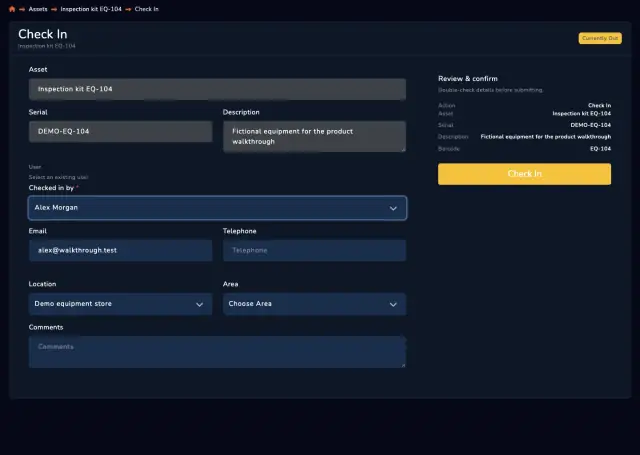
Task: Open Location dropdown Demo equipment store
Action: coord(120,304)
